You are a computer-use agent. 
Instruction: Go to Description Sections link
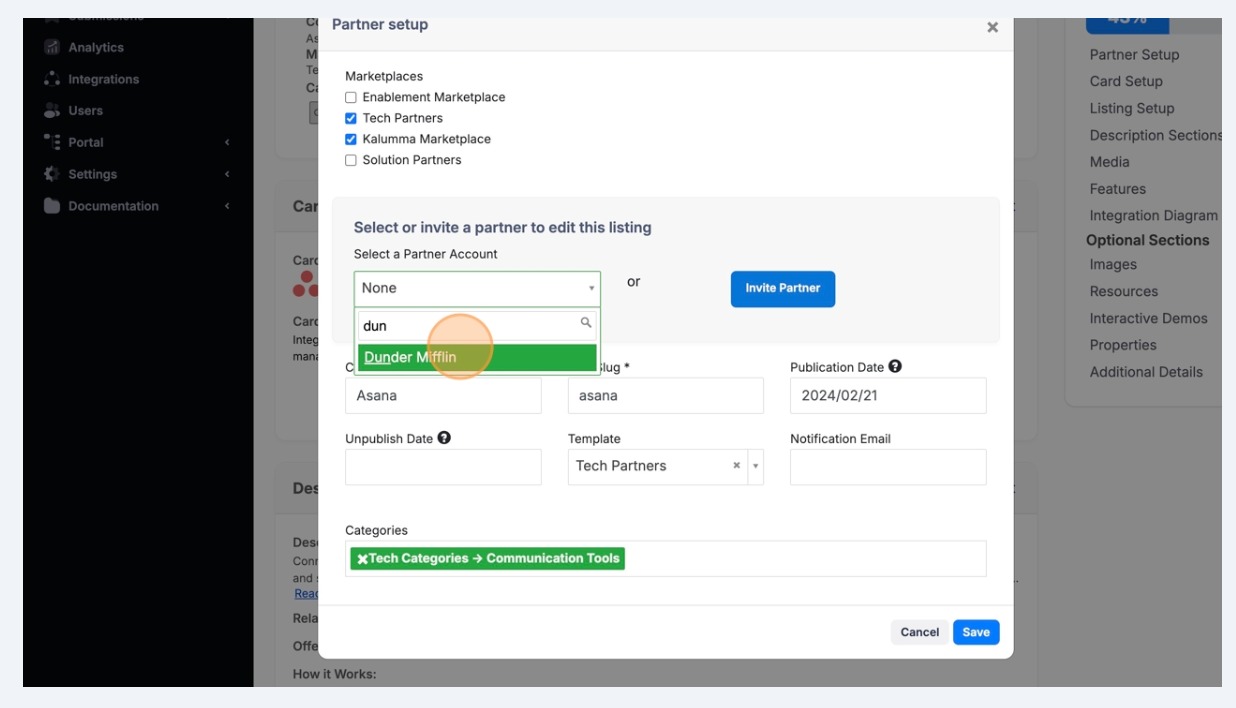[1155, 135]
